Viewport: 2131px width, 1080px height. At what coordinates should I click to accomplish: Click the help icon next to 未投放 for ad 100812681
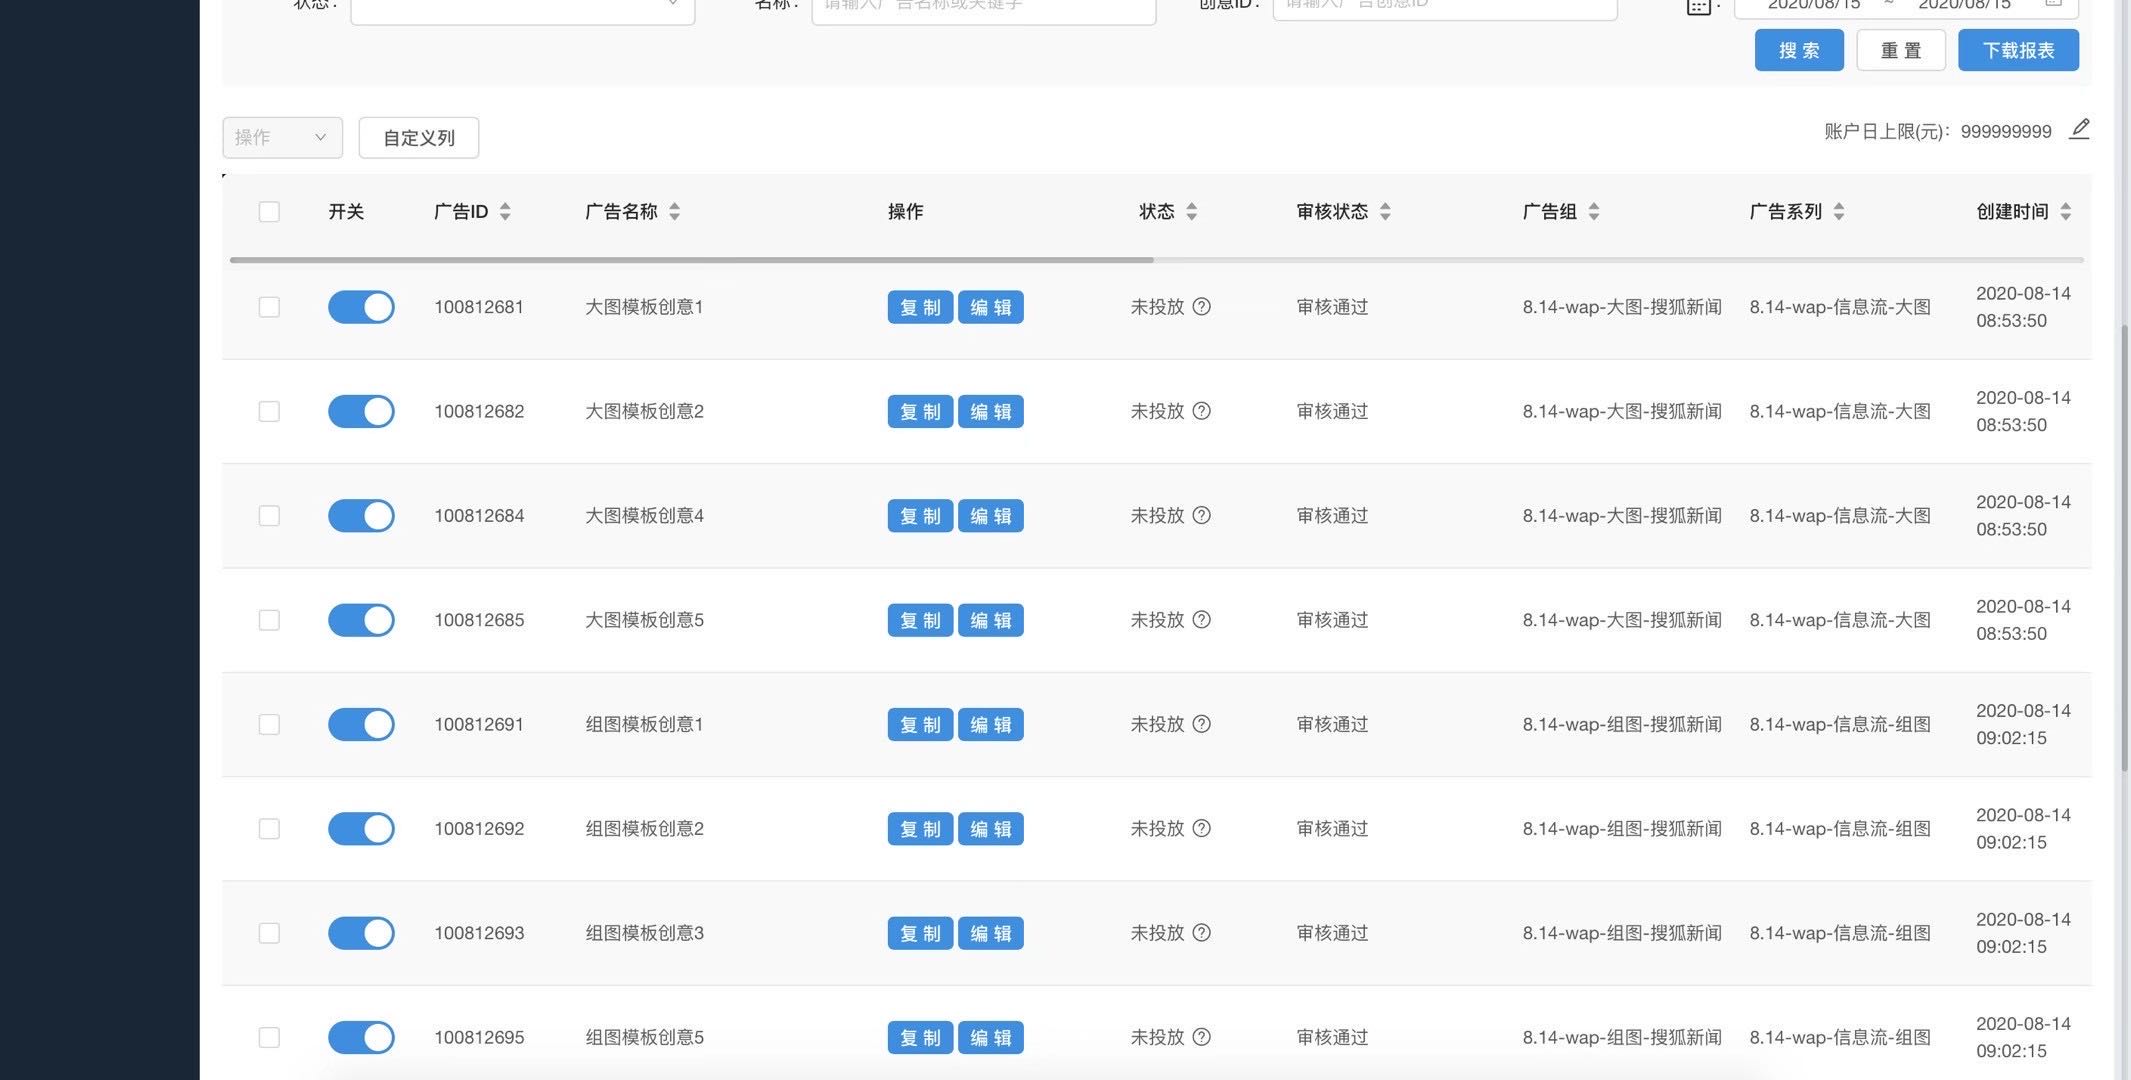[1202, 307]
